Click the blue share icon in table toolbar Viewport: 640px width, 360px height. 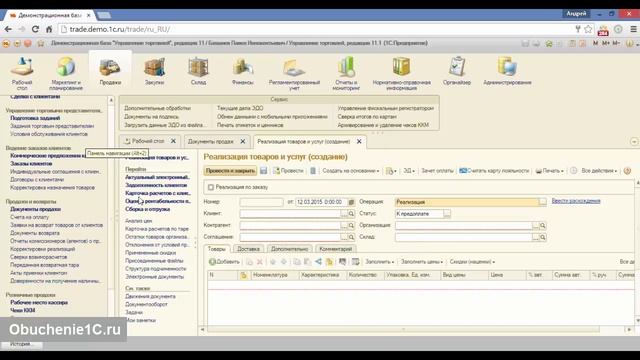coord(318,262)
